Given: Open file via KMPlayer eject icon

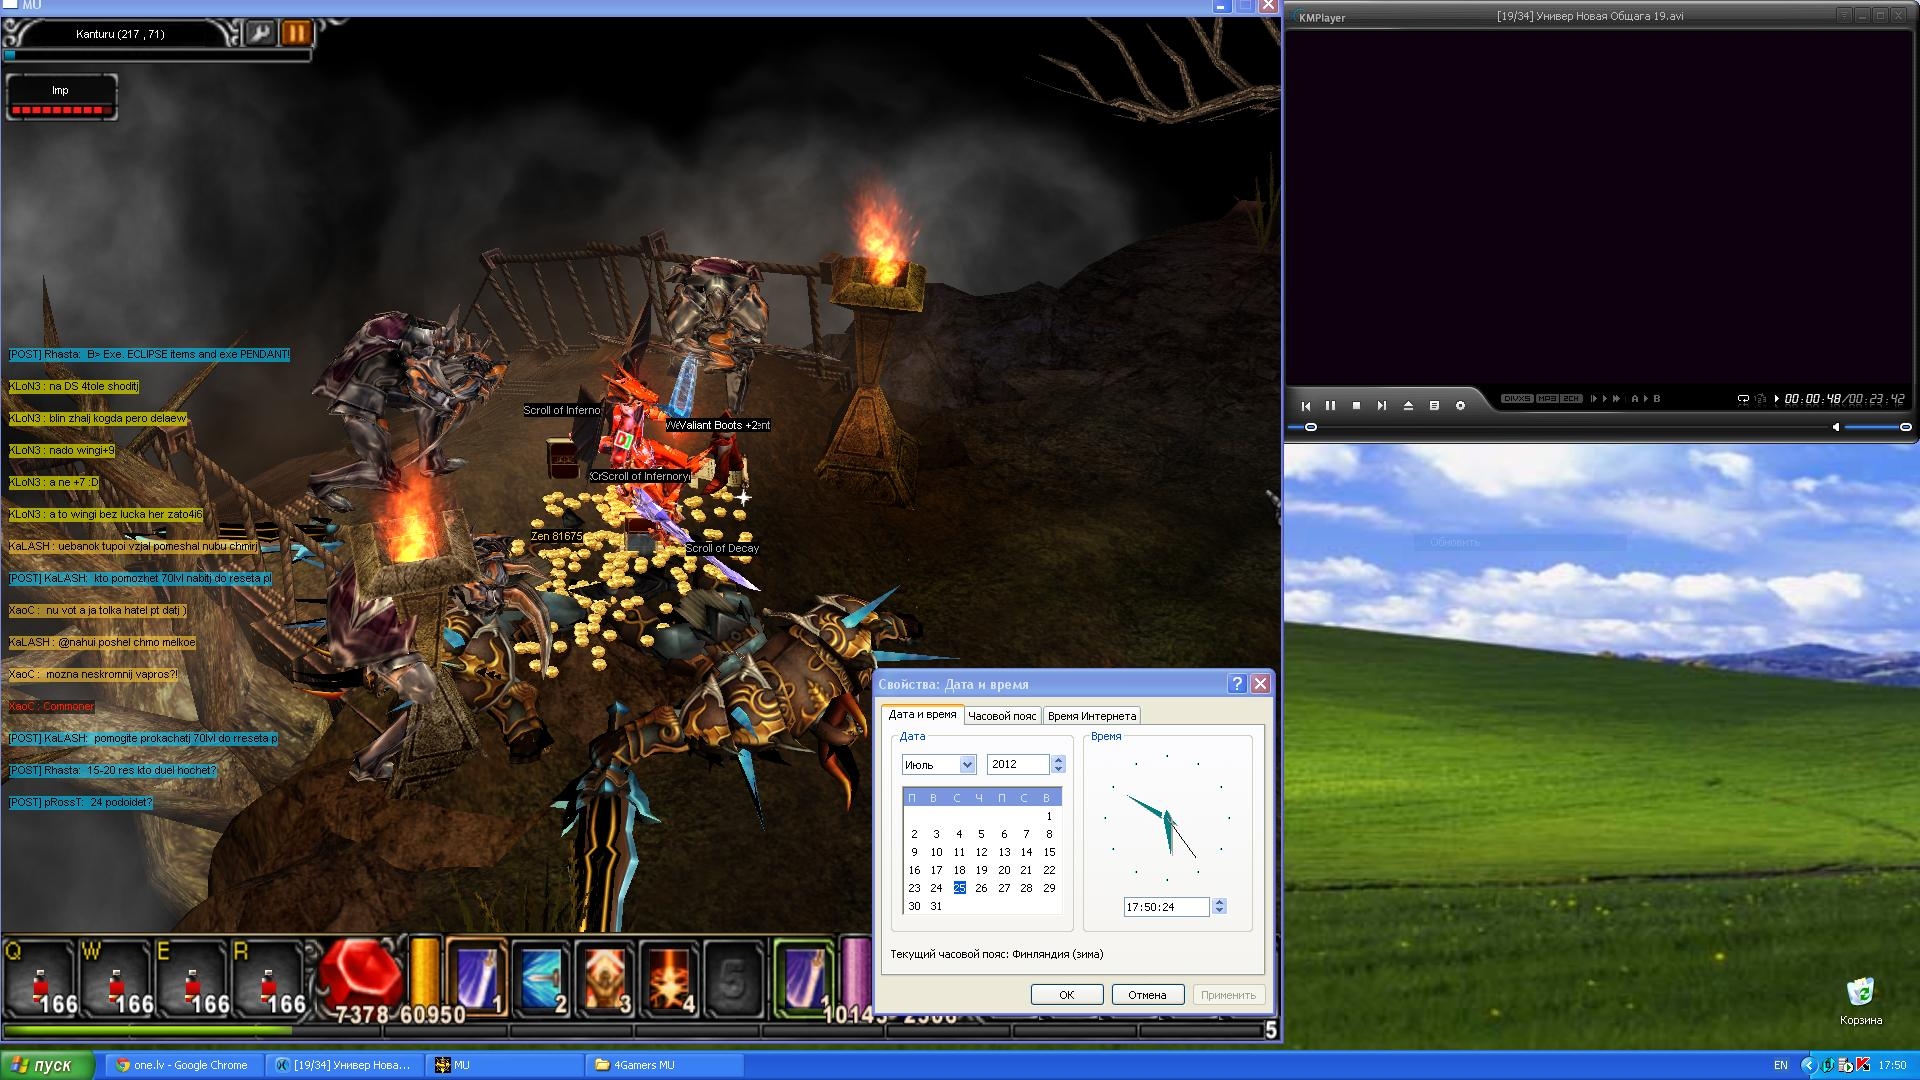Looking at the screenshot, I should tap(1408, 405).
